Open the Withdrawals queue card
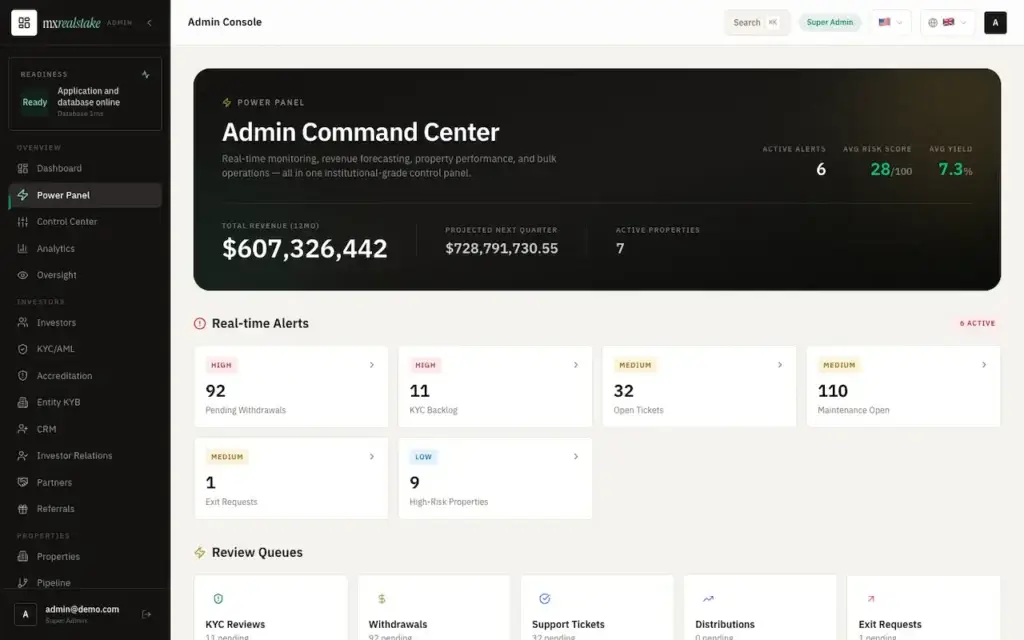 434,608
